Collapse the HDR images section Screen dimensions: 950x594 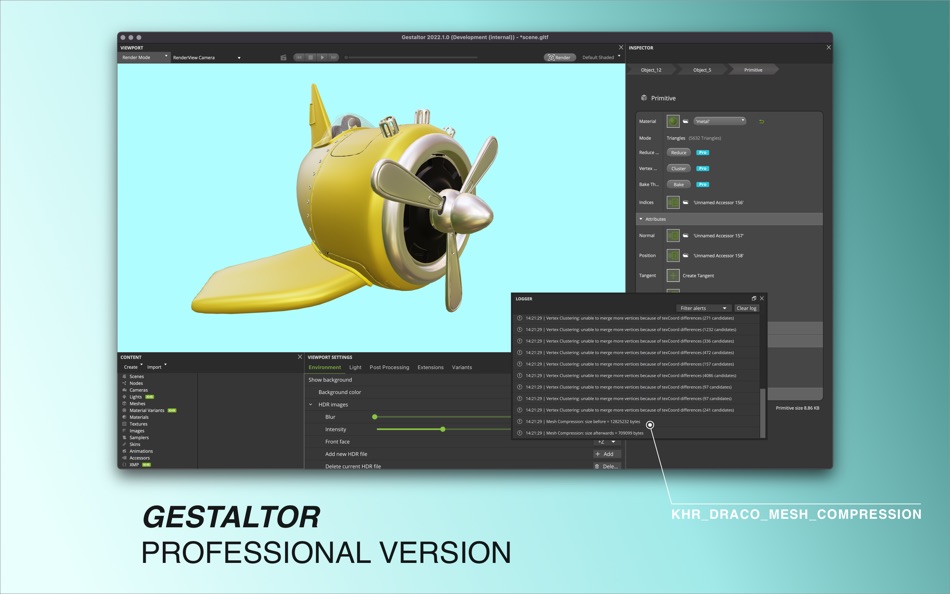click(x=311, y=404)
